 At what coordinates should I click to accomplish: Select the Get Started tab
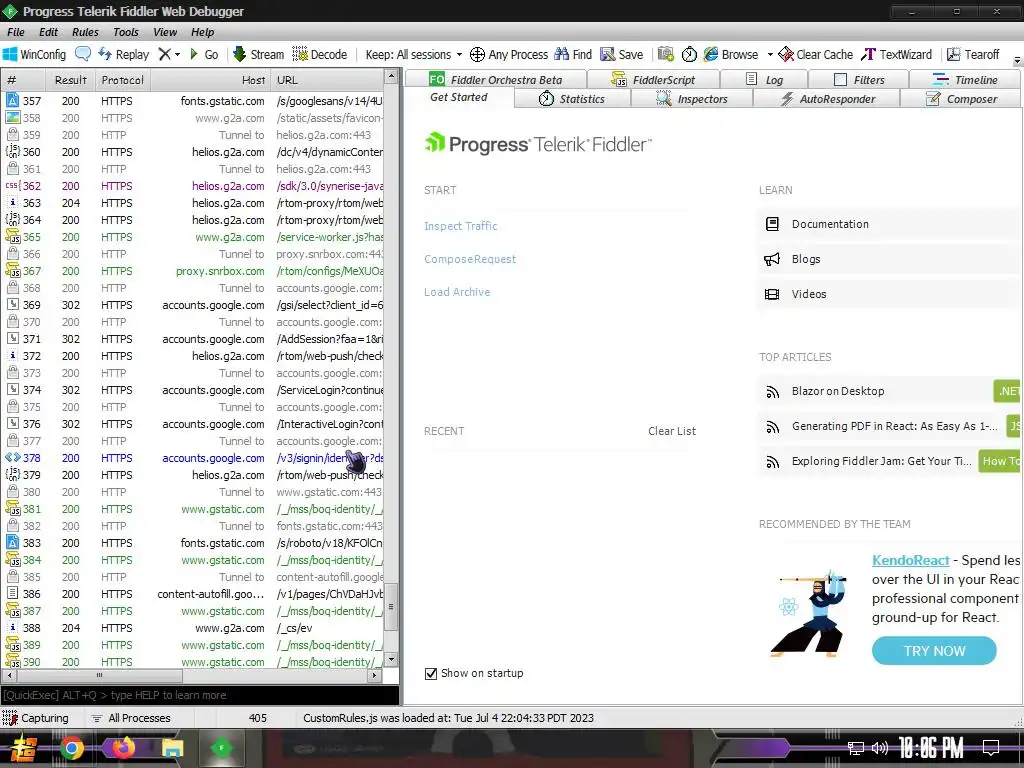click(x=458, y=97)
